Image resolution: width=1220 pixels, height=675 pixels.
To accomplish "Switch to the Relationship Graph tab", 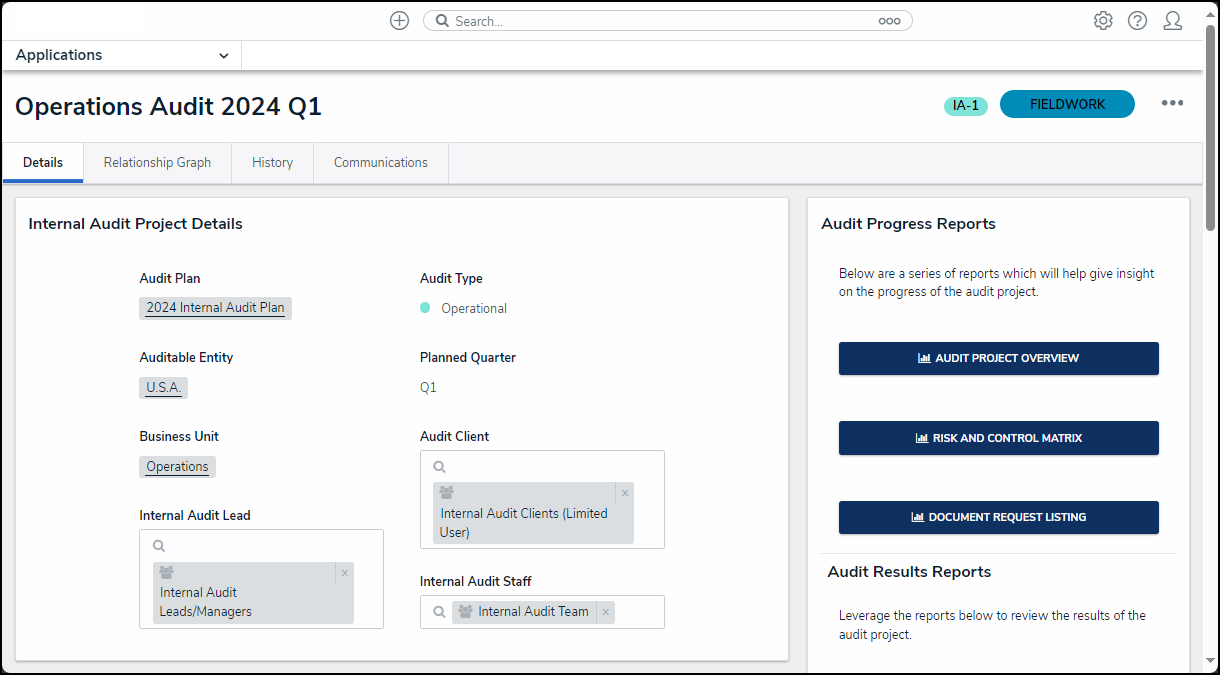I will tap(157, 163).
